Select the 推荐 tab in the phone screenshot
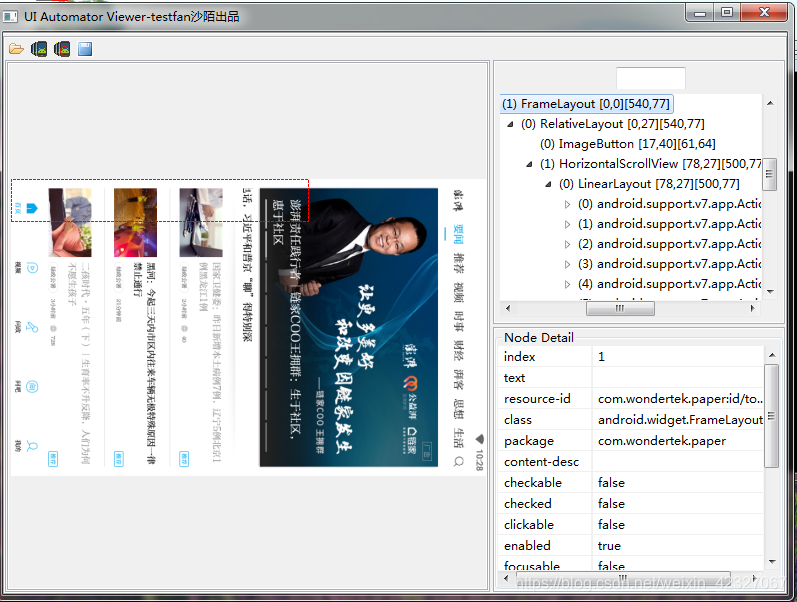 pos(458,263)
